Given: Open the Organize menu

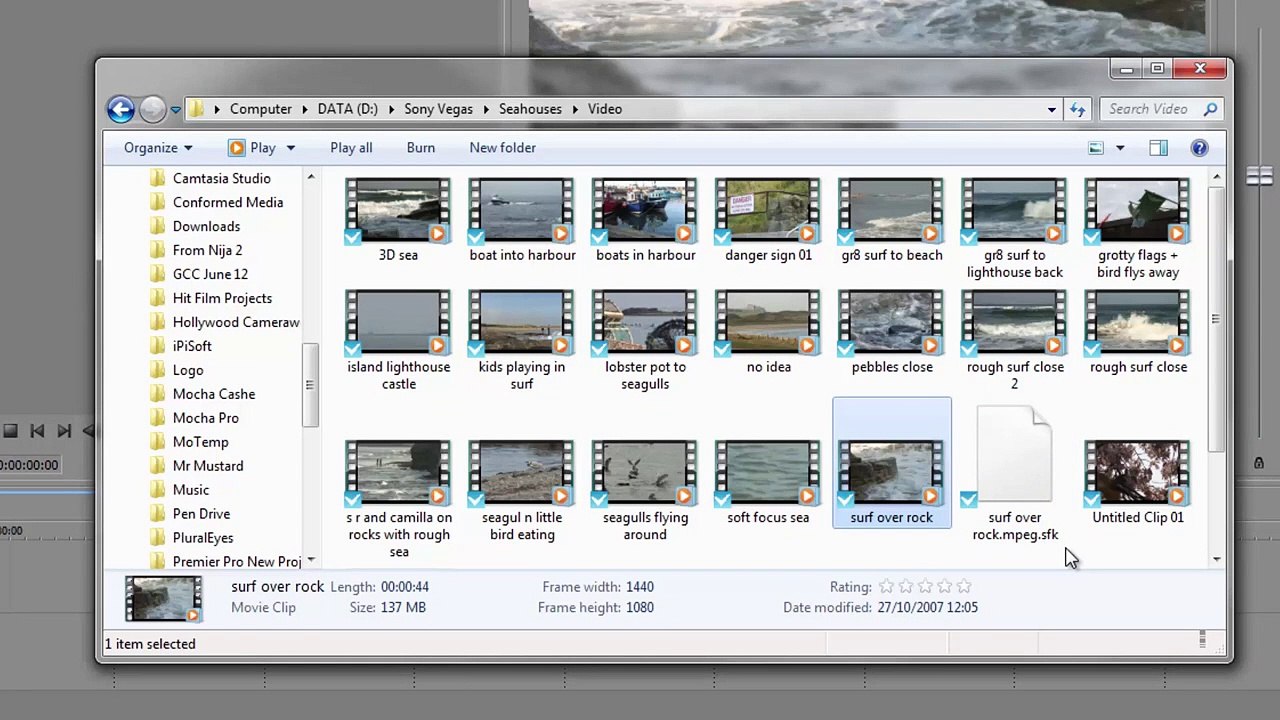Looking at the screenshot, I should click(x=158, y=148).
